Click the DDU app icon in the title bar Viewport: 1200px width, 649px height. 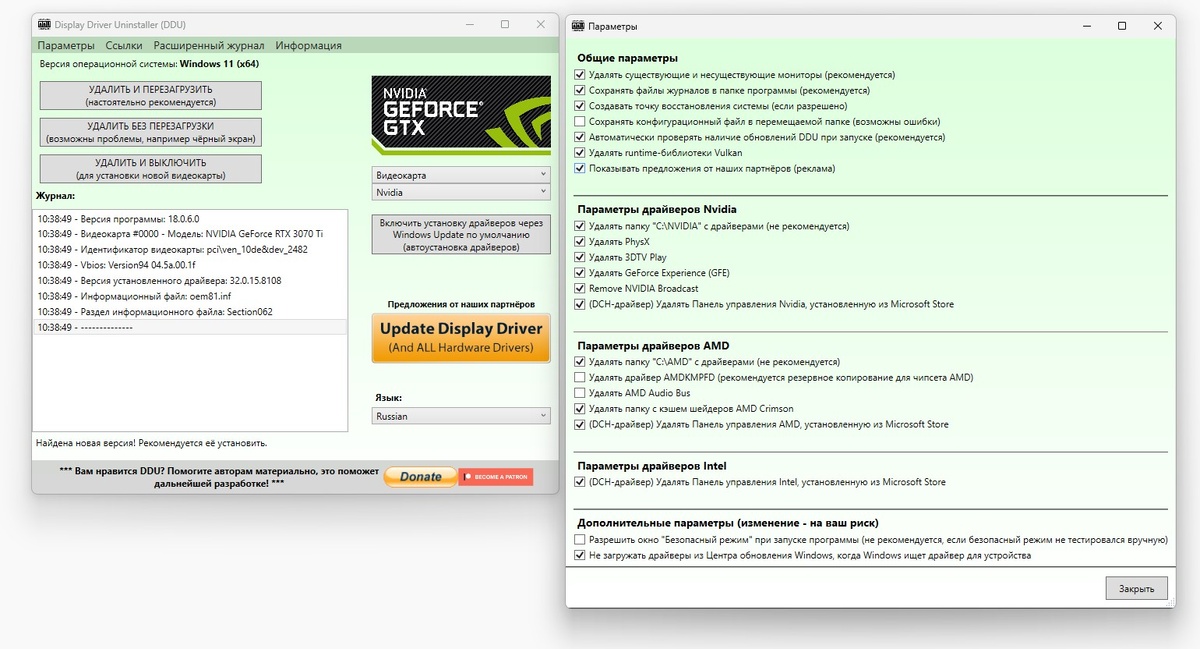pyautogui.click(x=46, y=24)
